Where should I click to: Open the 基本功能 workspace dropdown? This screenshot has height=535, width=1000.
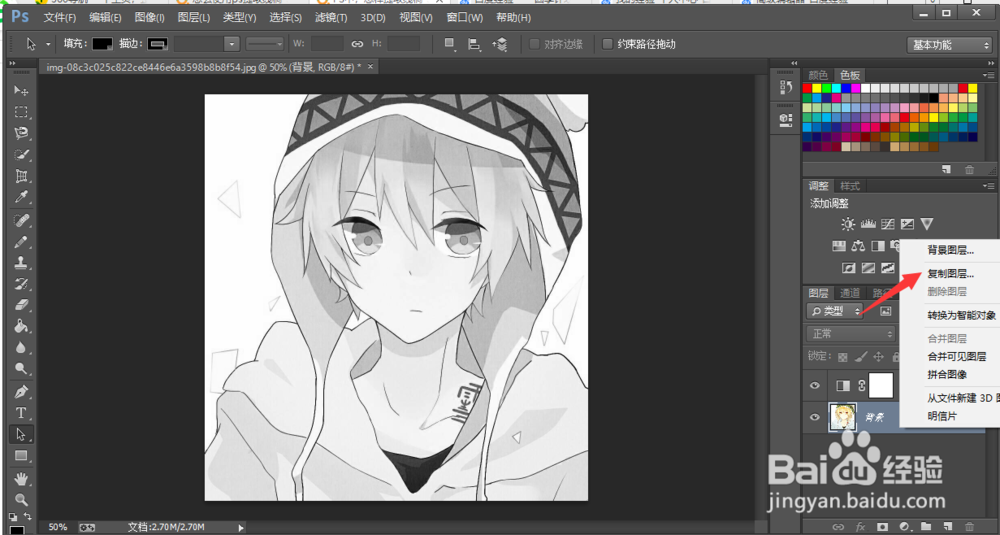click(949, 45)
